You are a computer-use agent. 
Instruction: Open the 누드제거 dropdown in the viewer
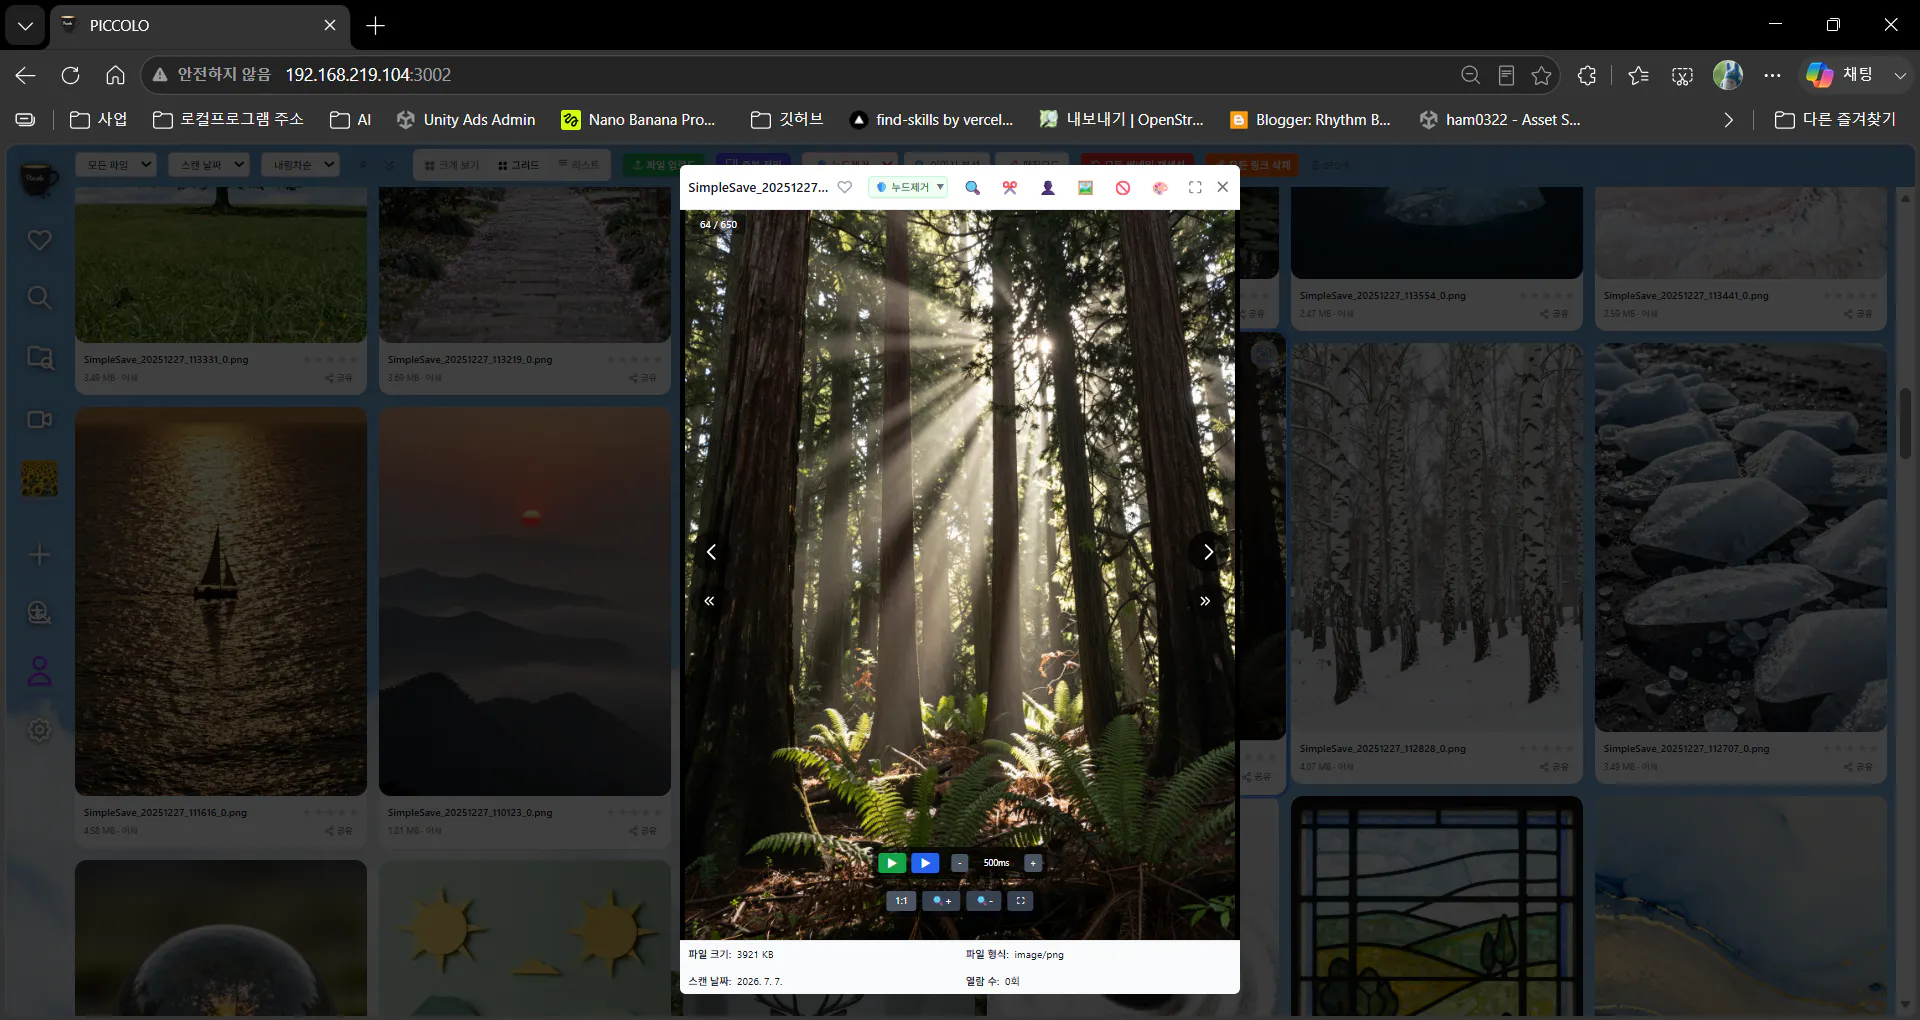click(909, 187)
